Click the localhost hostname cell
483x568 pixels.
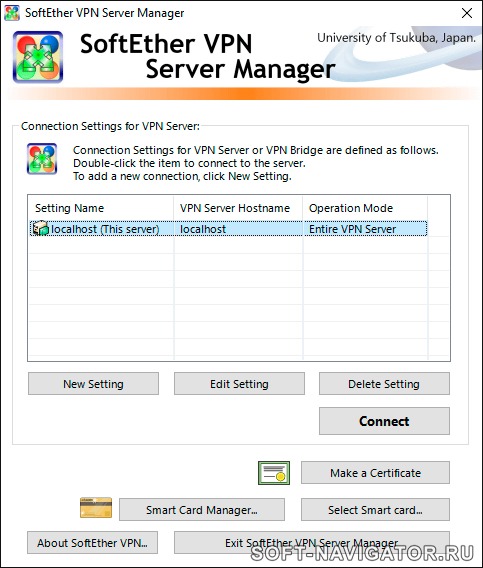click(x=238, y=229)
